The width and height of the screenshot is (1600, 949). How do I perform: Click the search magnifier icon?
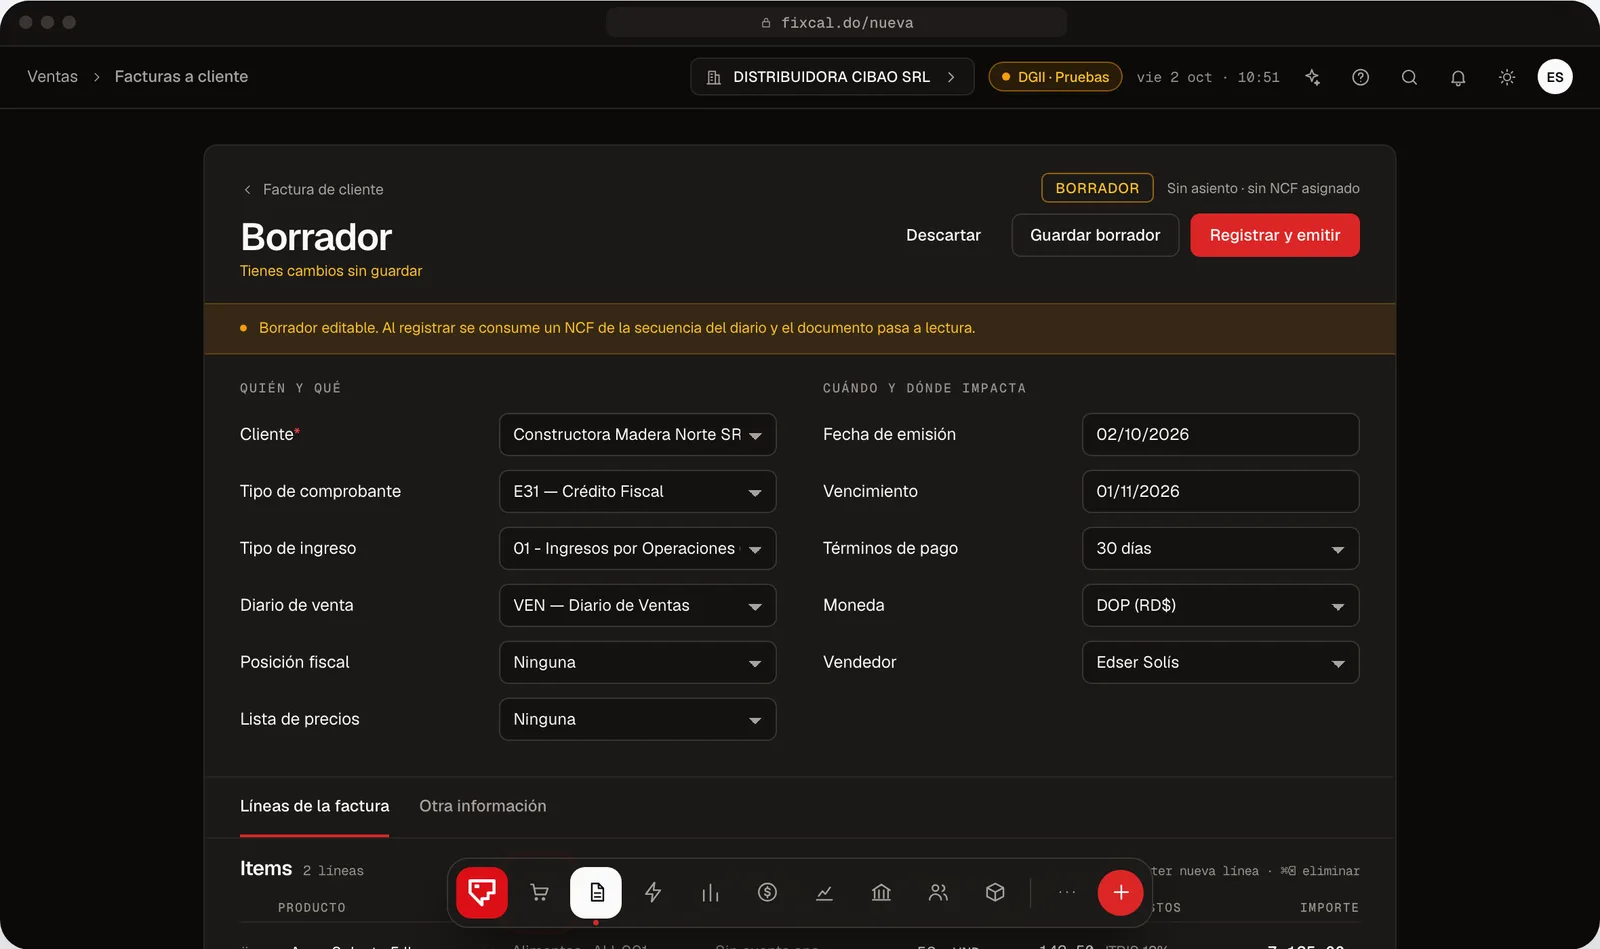pyautogui.click(x=1409, y=77)
